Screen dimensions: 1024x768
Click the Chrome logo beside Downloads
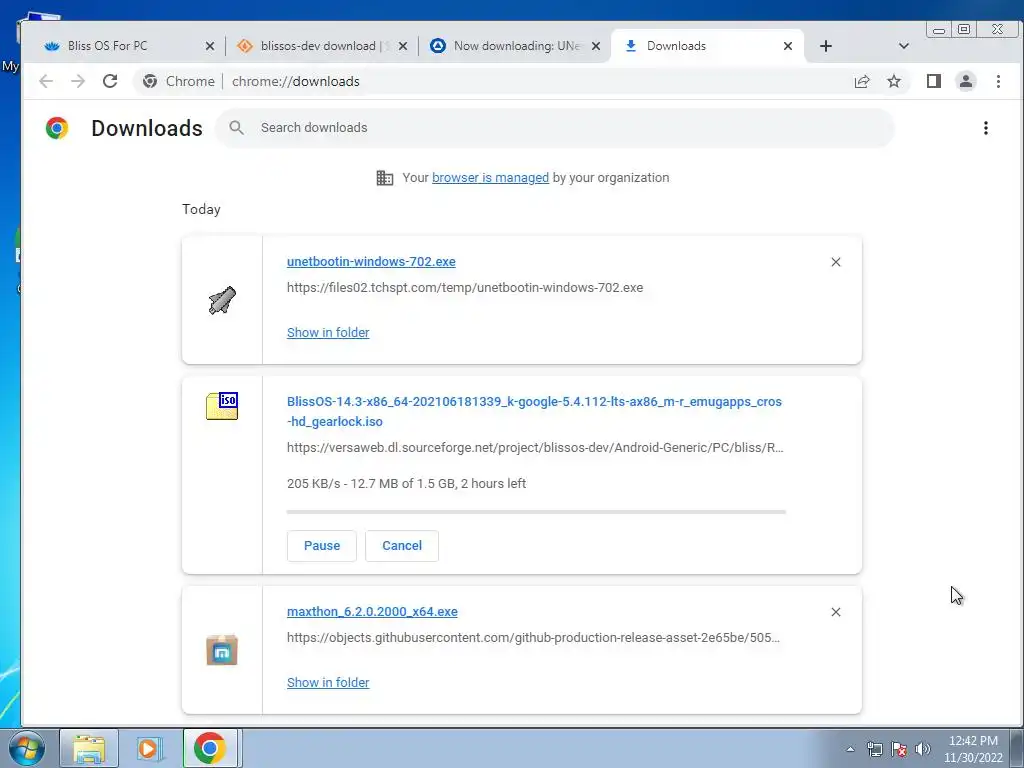coord(57,127)
